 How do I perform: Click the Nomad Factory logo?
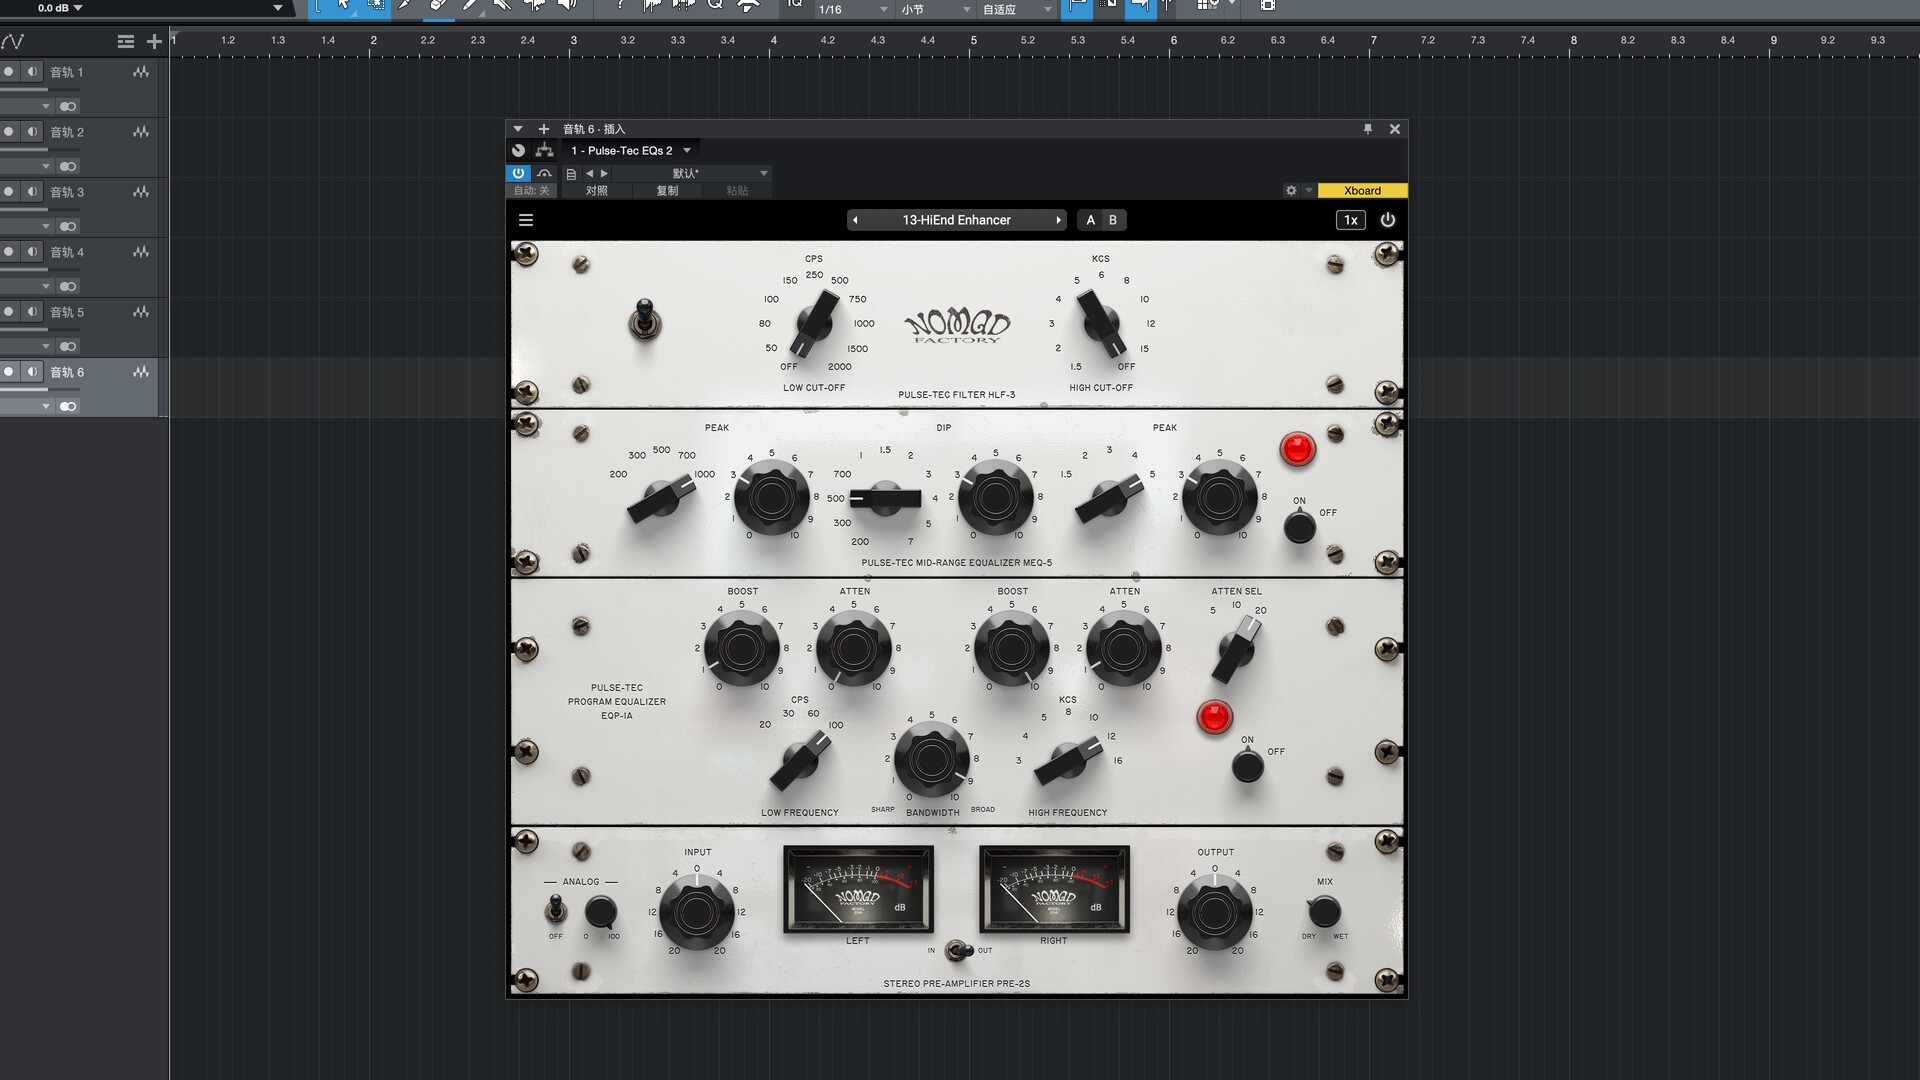[x=957, y=326]
